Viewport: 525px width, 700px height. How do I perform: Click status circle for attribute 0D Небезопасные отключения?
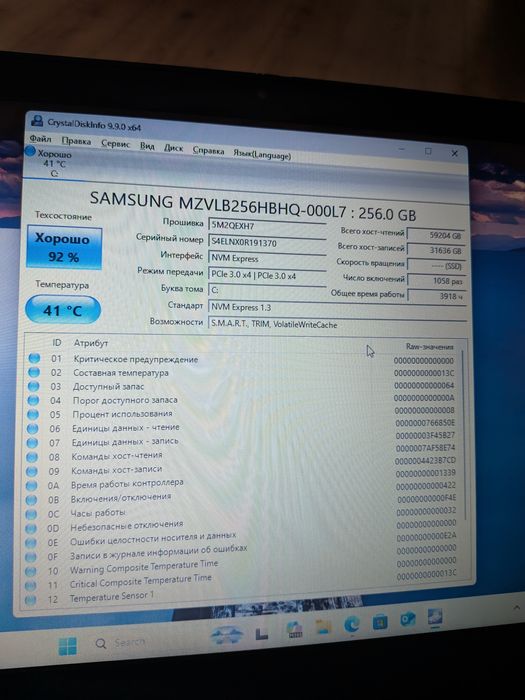(31, 529)
